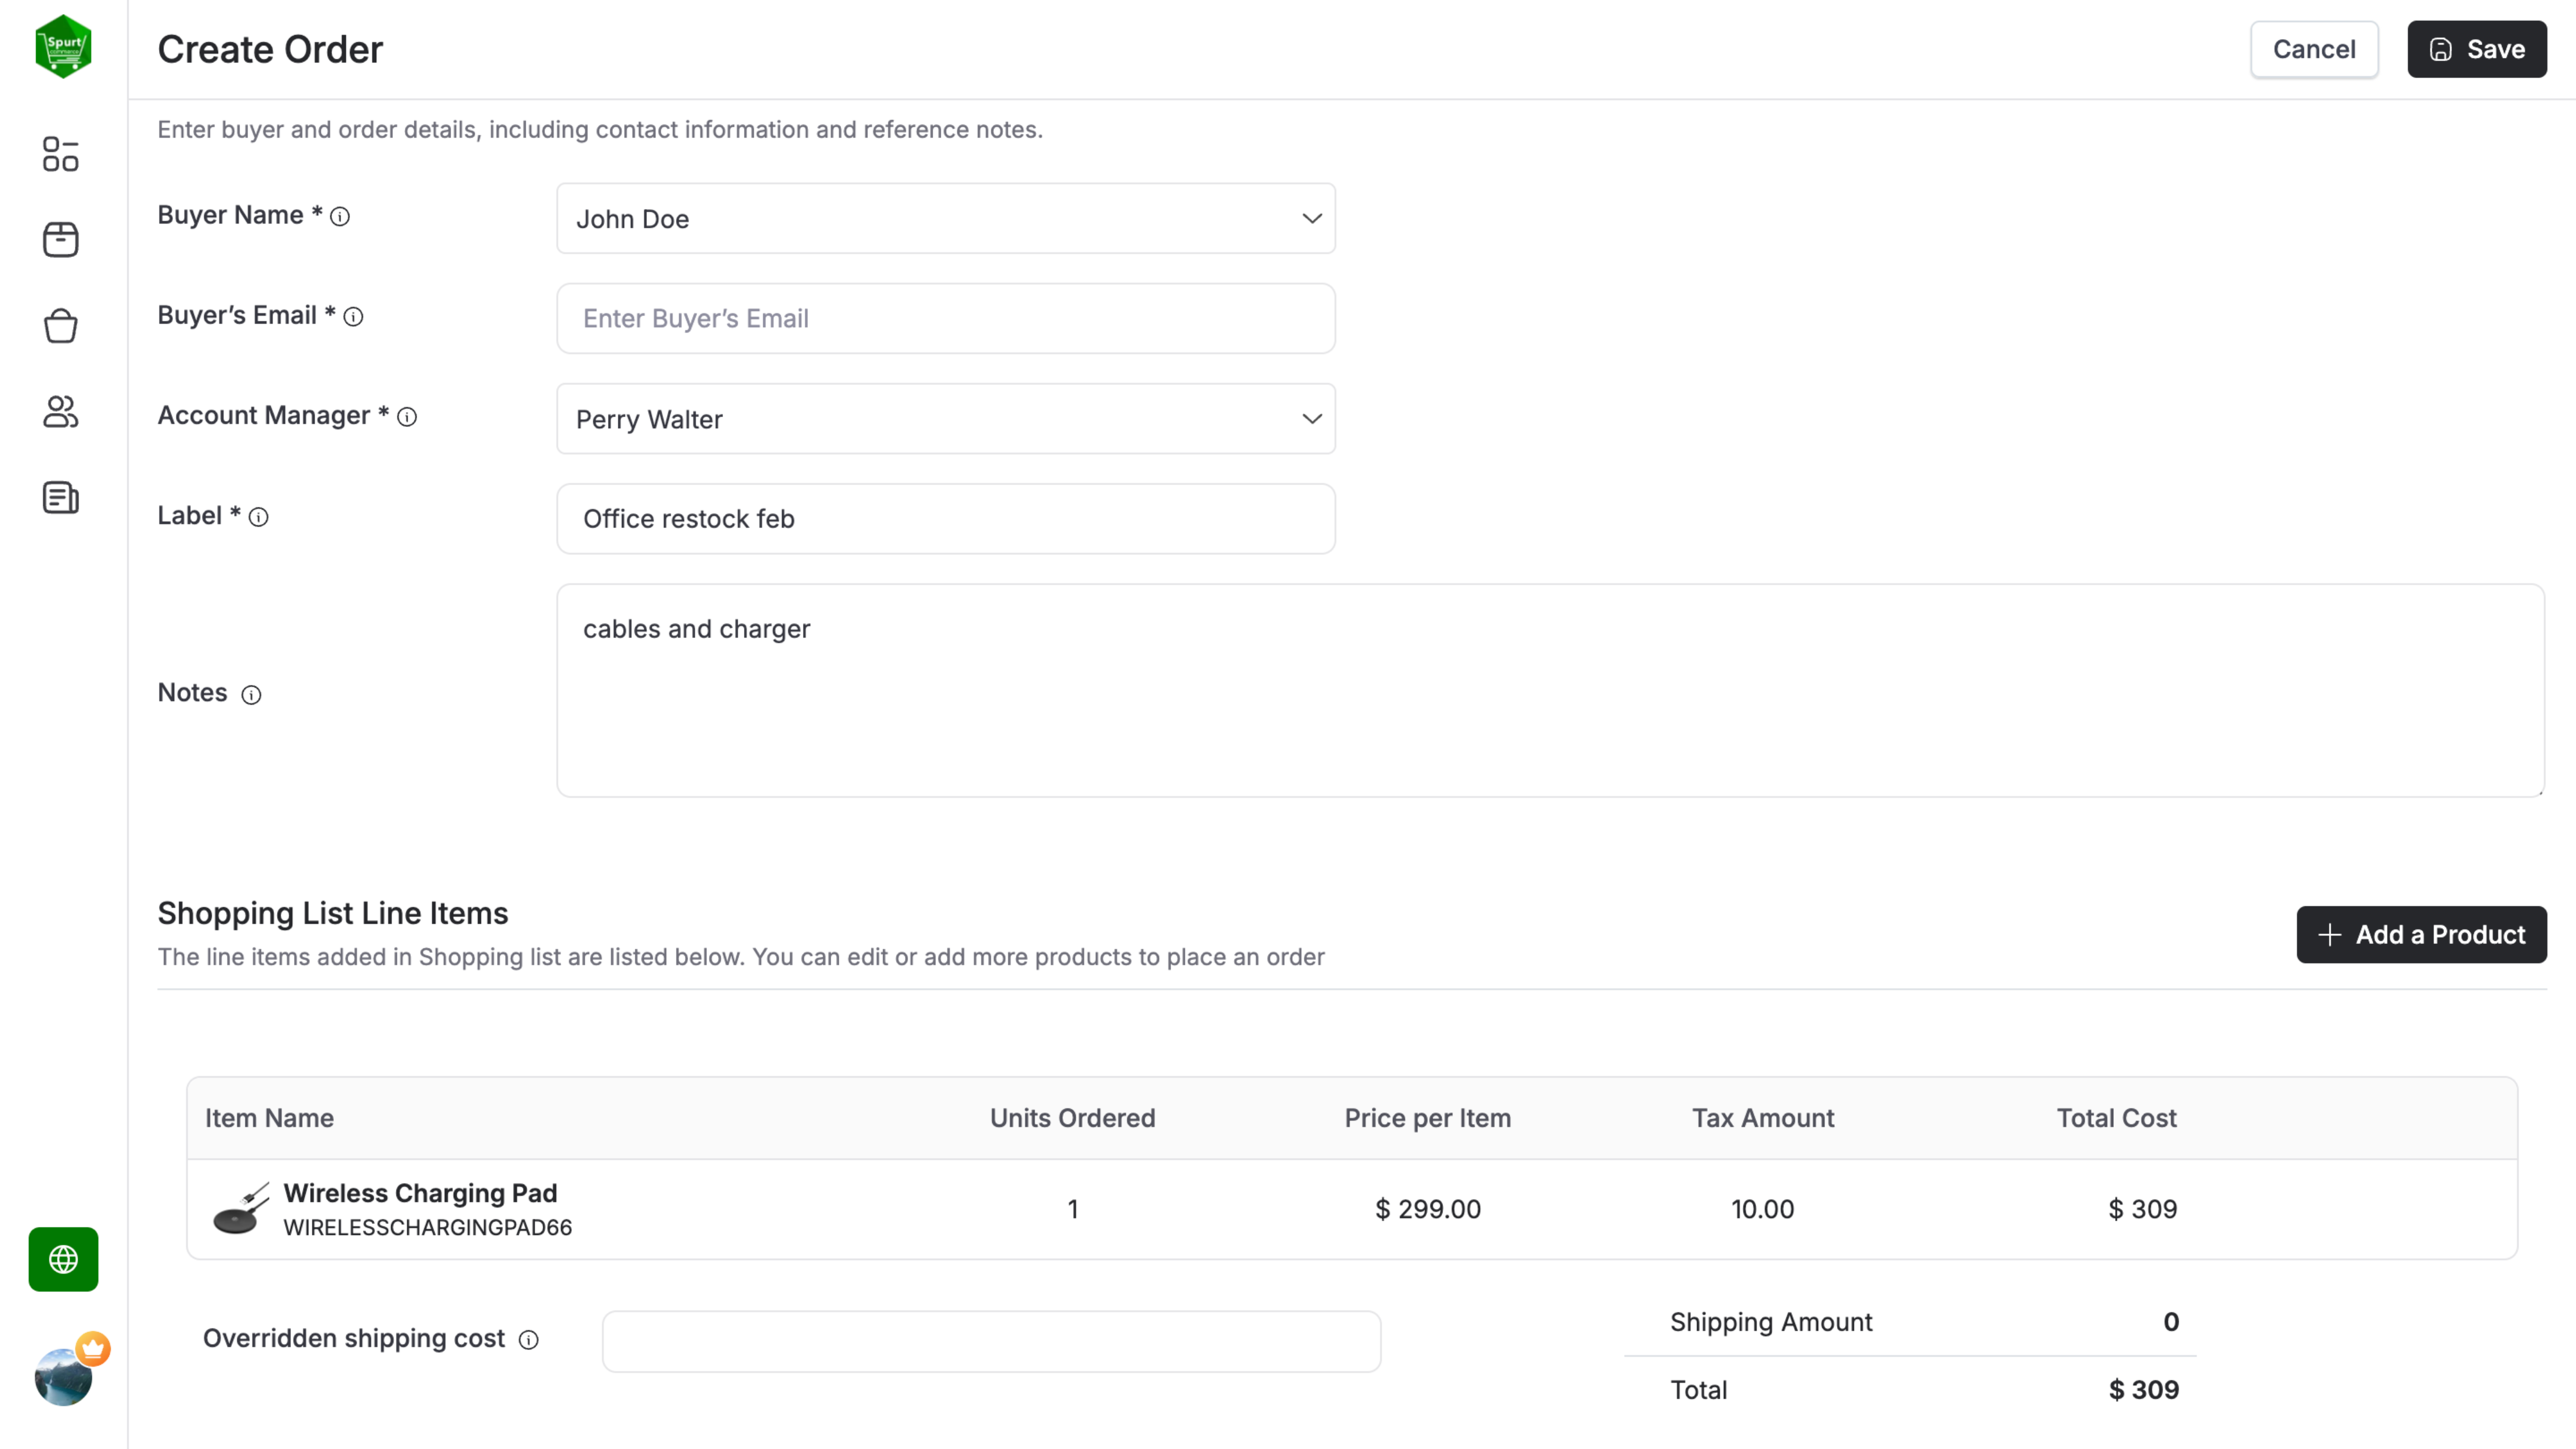2576x1449 pixels.
Task: Click the Wireless Charging Pad thumbnail
Action: click(241, 1209)
